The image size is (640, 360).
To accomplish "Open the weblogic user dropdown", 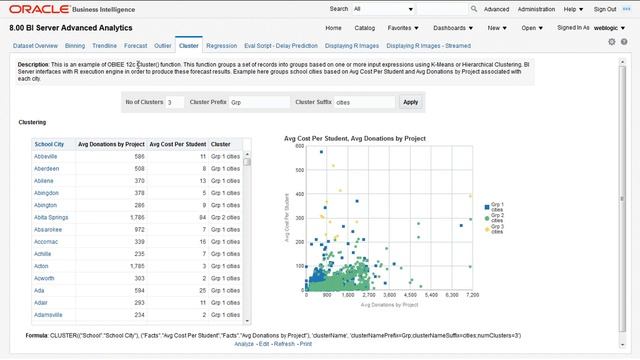I will click(x=609, y=28).
